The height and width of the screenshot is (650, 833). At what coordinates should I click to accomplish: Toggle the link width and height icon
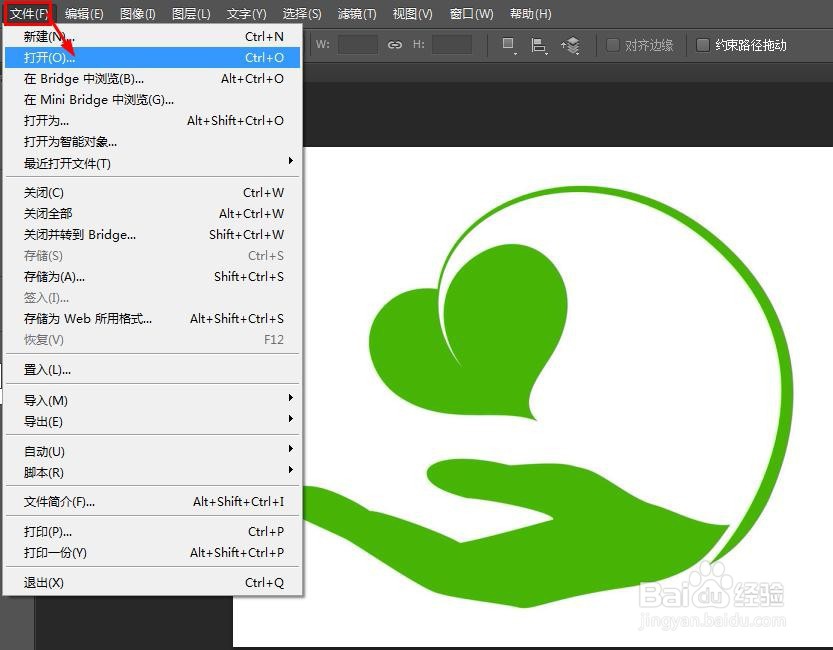(x=395, y=45)
